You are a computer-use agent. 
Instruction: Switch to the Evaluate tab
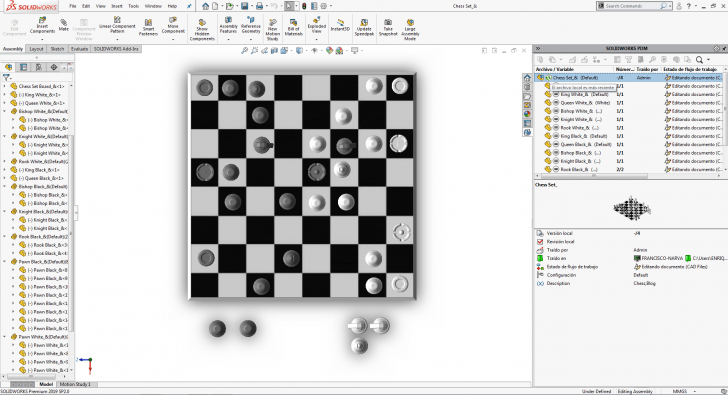coord(79,49)
